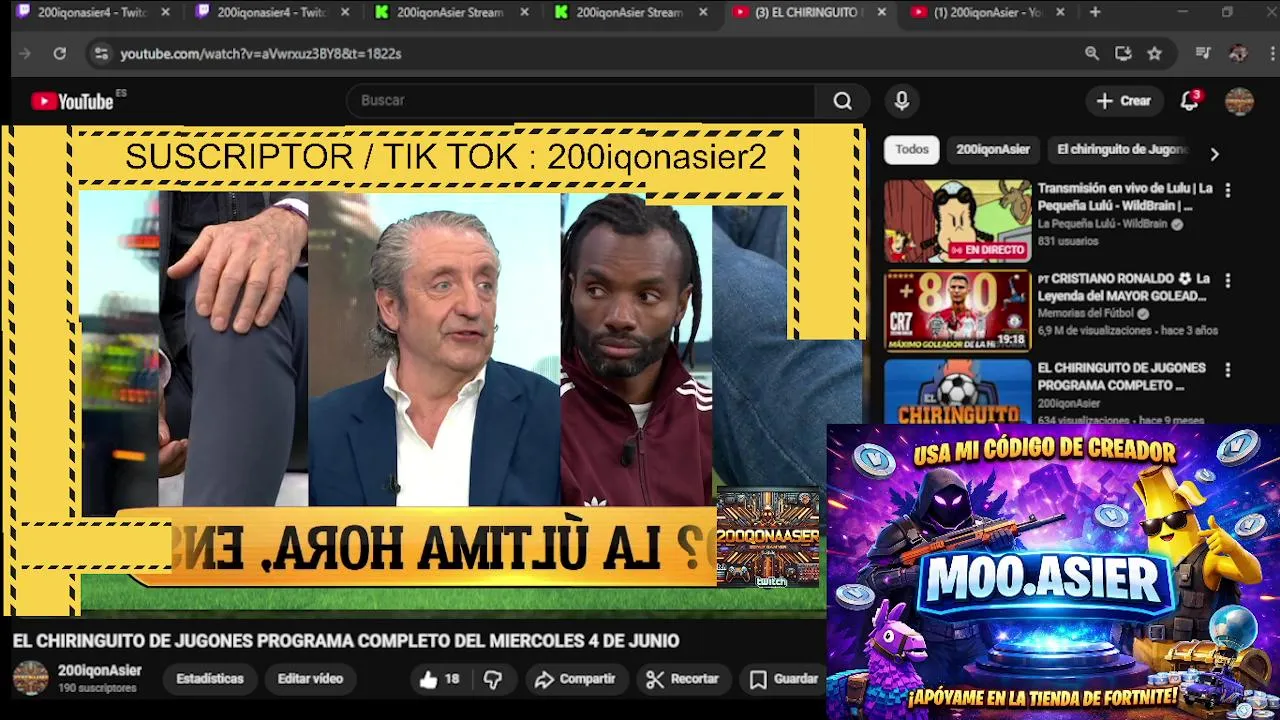Click Editar vídeo button
The height and width of the screenshot is (720, 1280).
coord(310,679)
